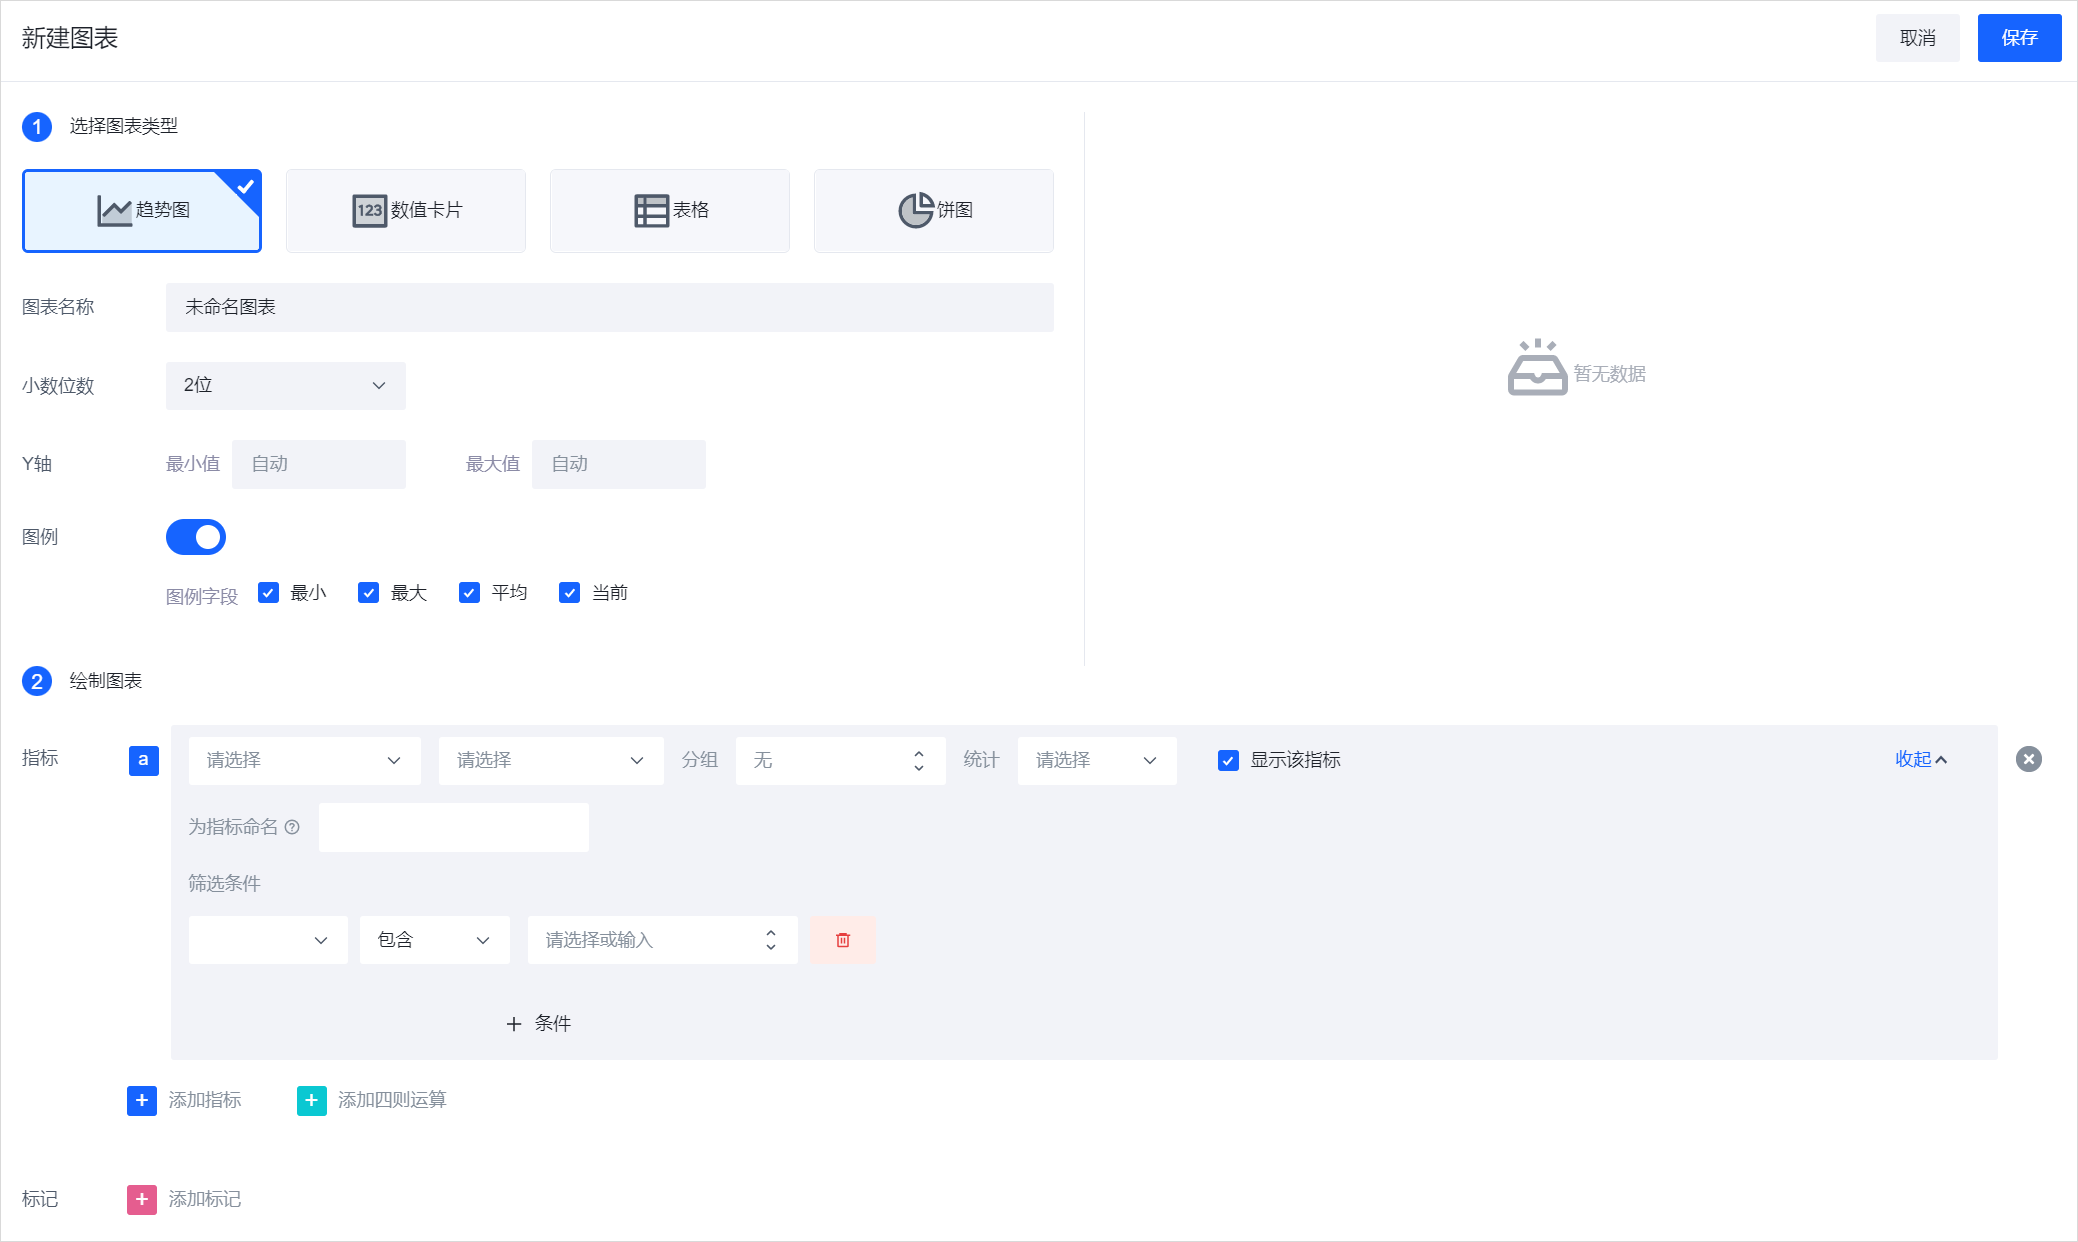
Task: Add a filter with + 条件
Action: tap(538, 1024)
